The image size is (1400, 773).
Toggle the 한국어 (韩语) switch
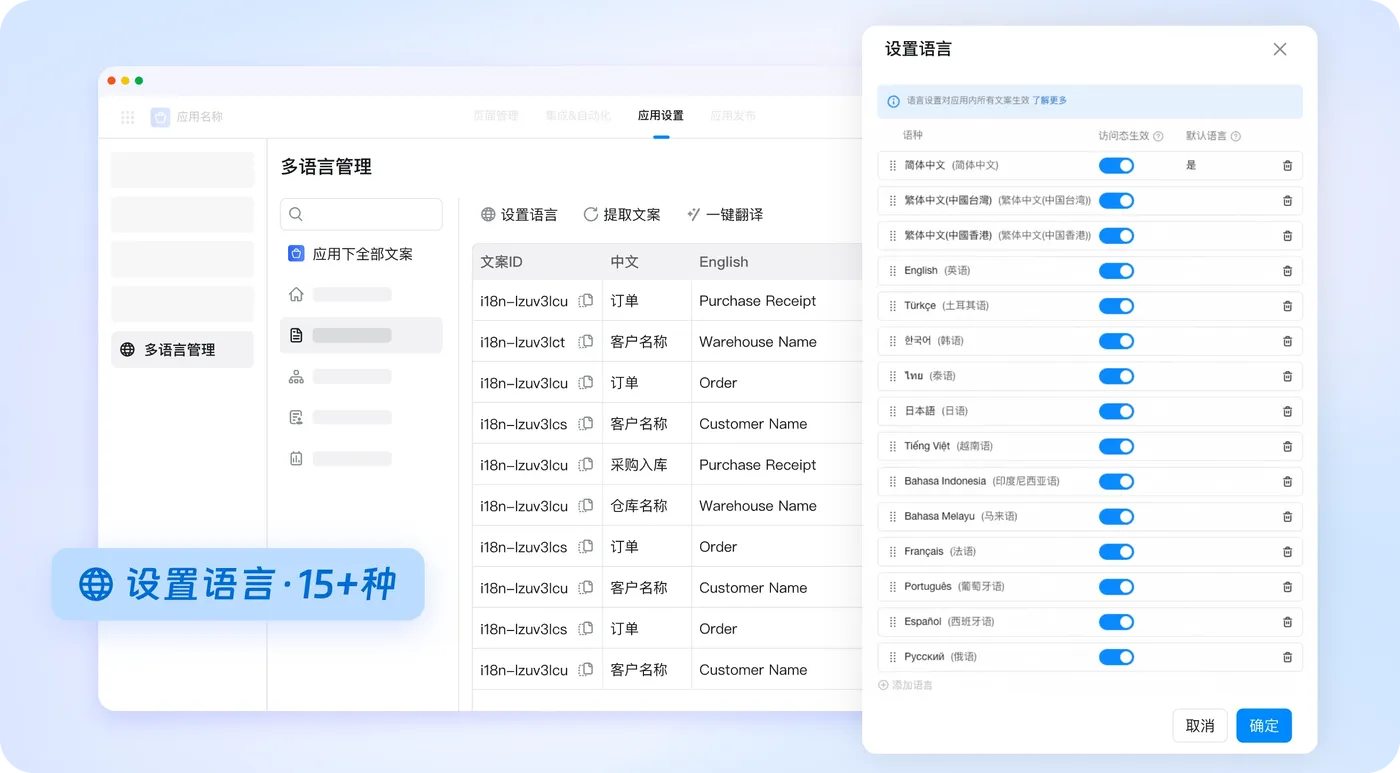[1116, 341]
